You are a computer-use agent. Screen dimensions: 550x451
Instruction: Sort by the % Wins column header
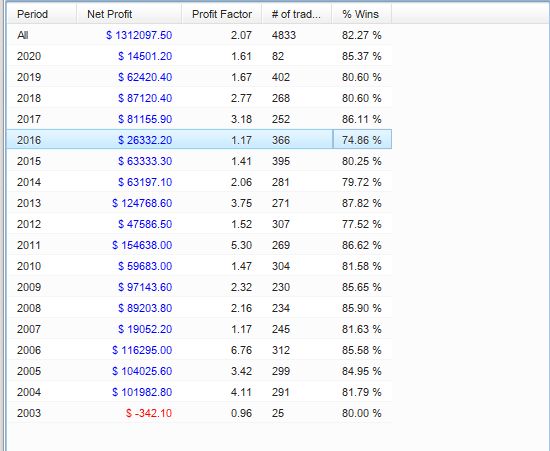tap(362, 14)
